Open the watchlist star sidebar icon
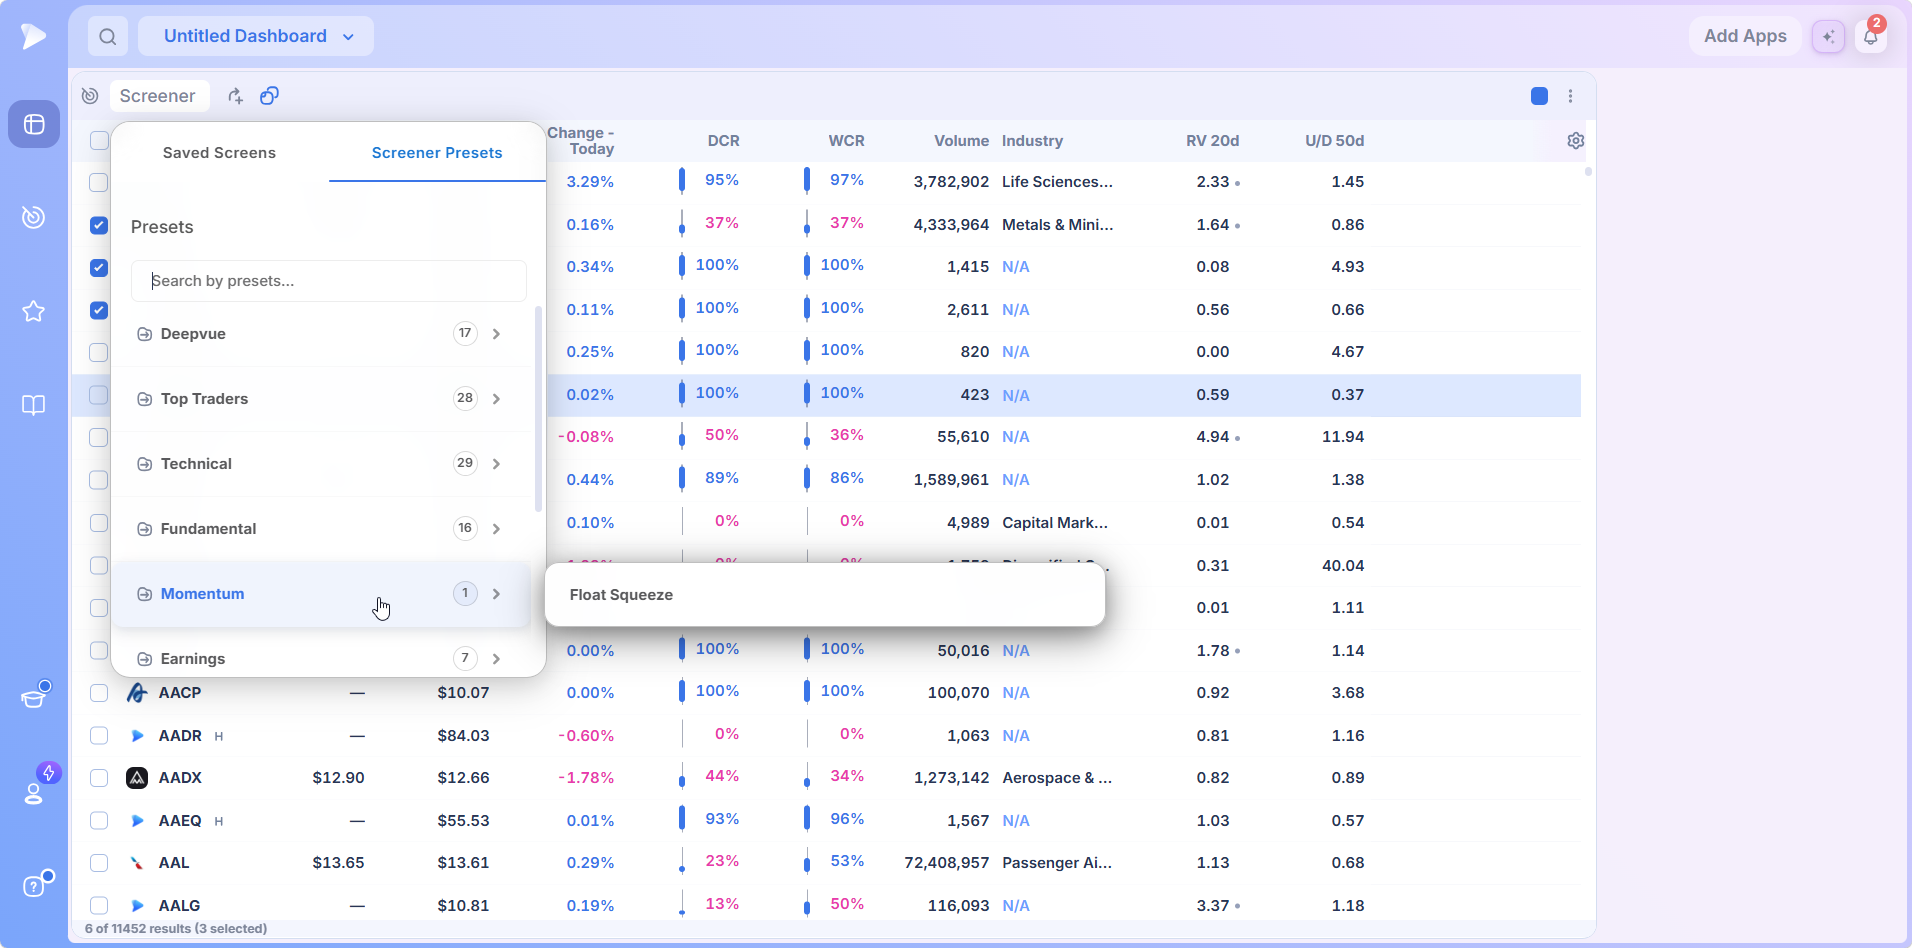 point(34,311)
